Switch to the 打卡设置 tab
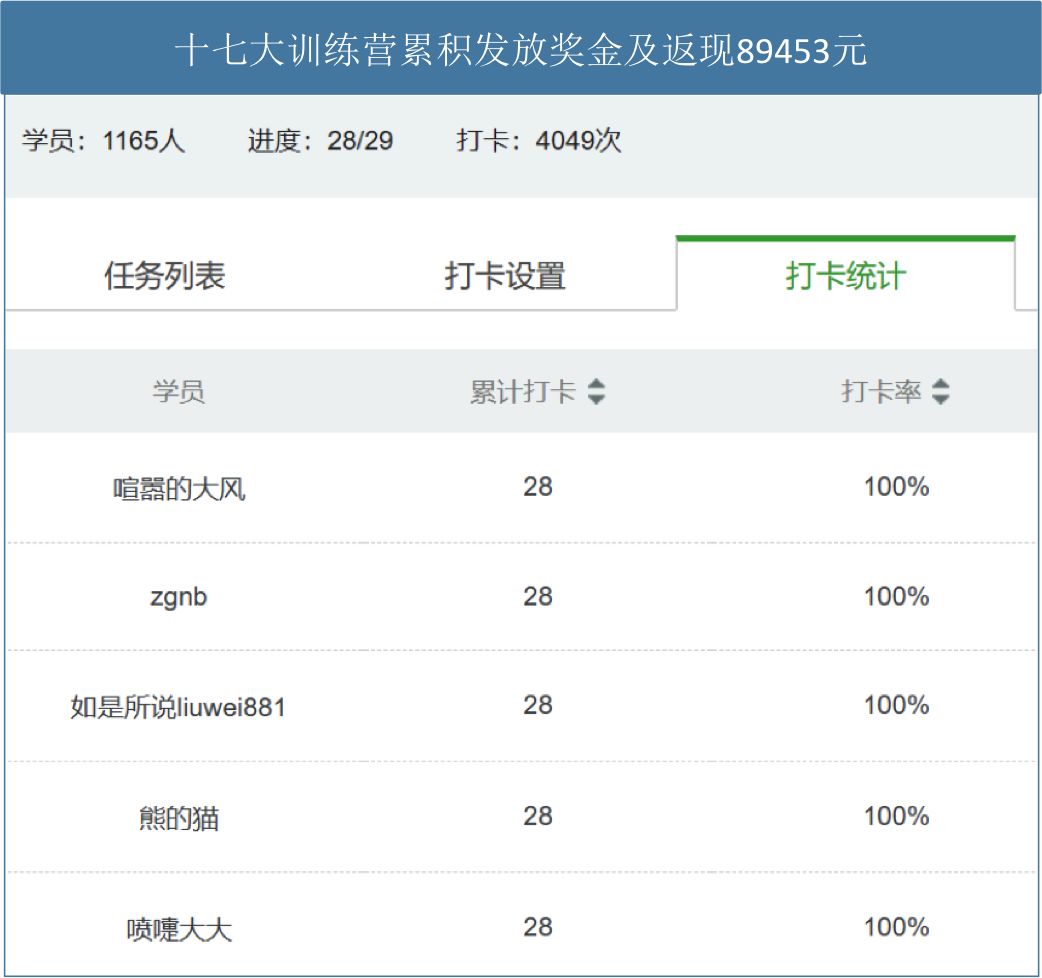 tap(505, 275)
